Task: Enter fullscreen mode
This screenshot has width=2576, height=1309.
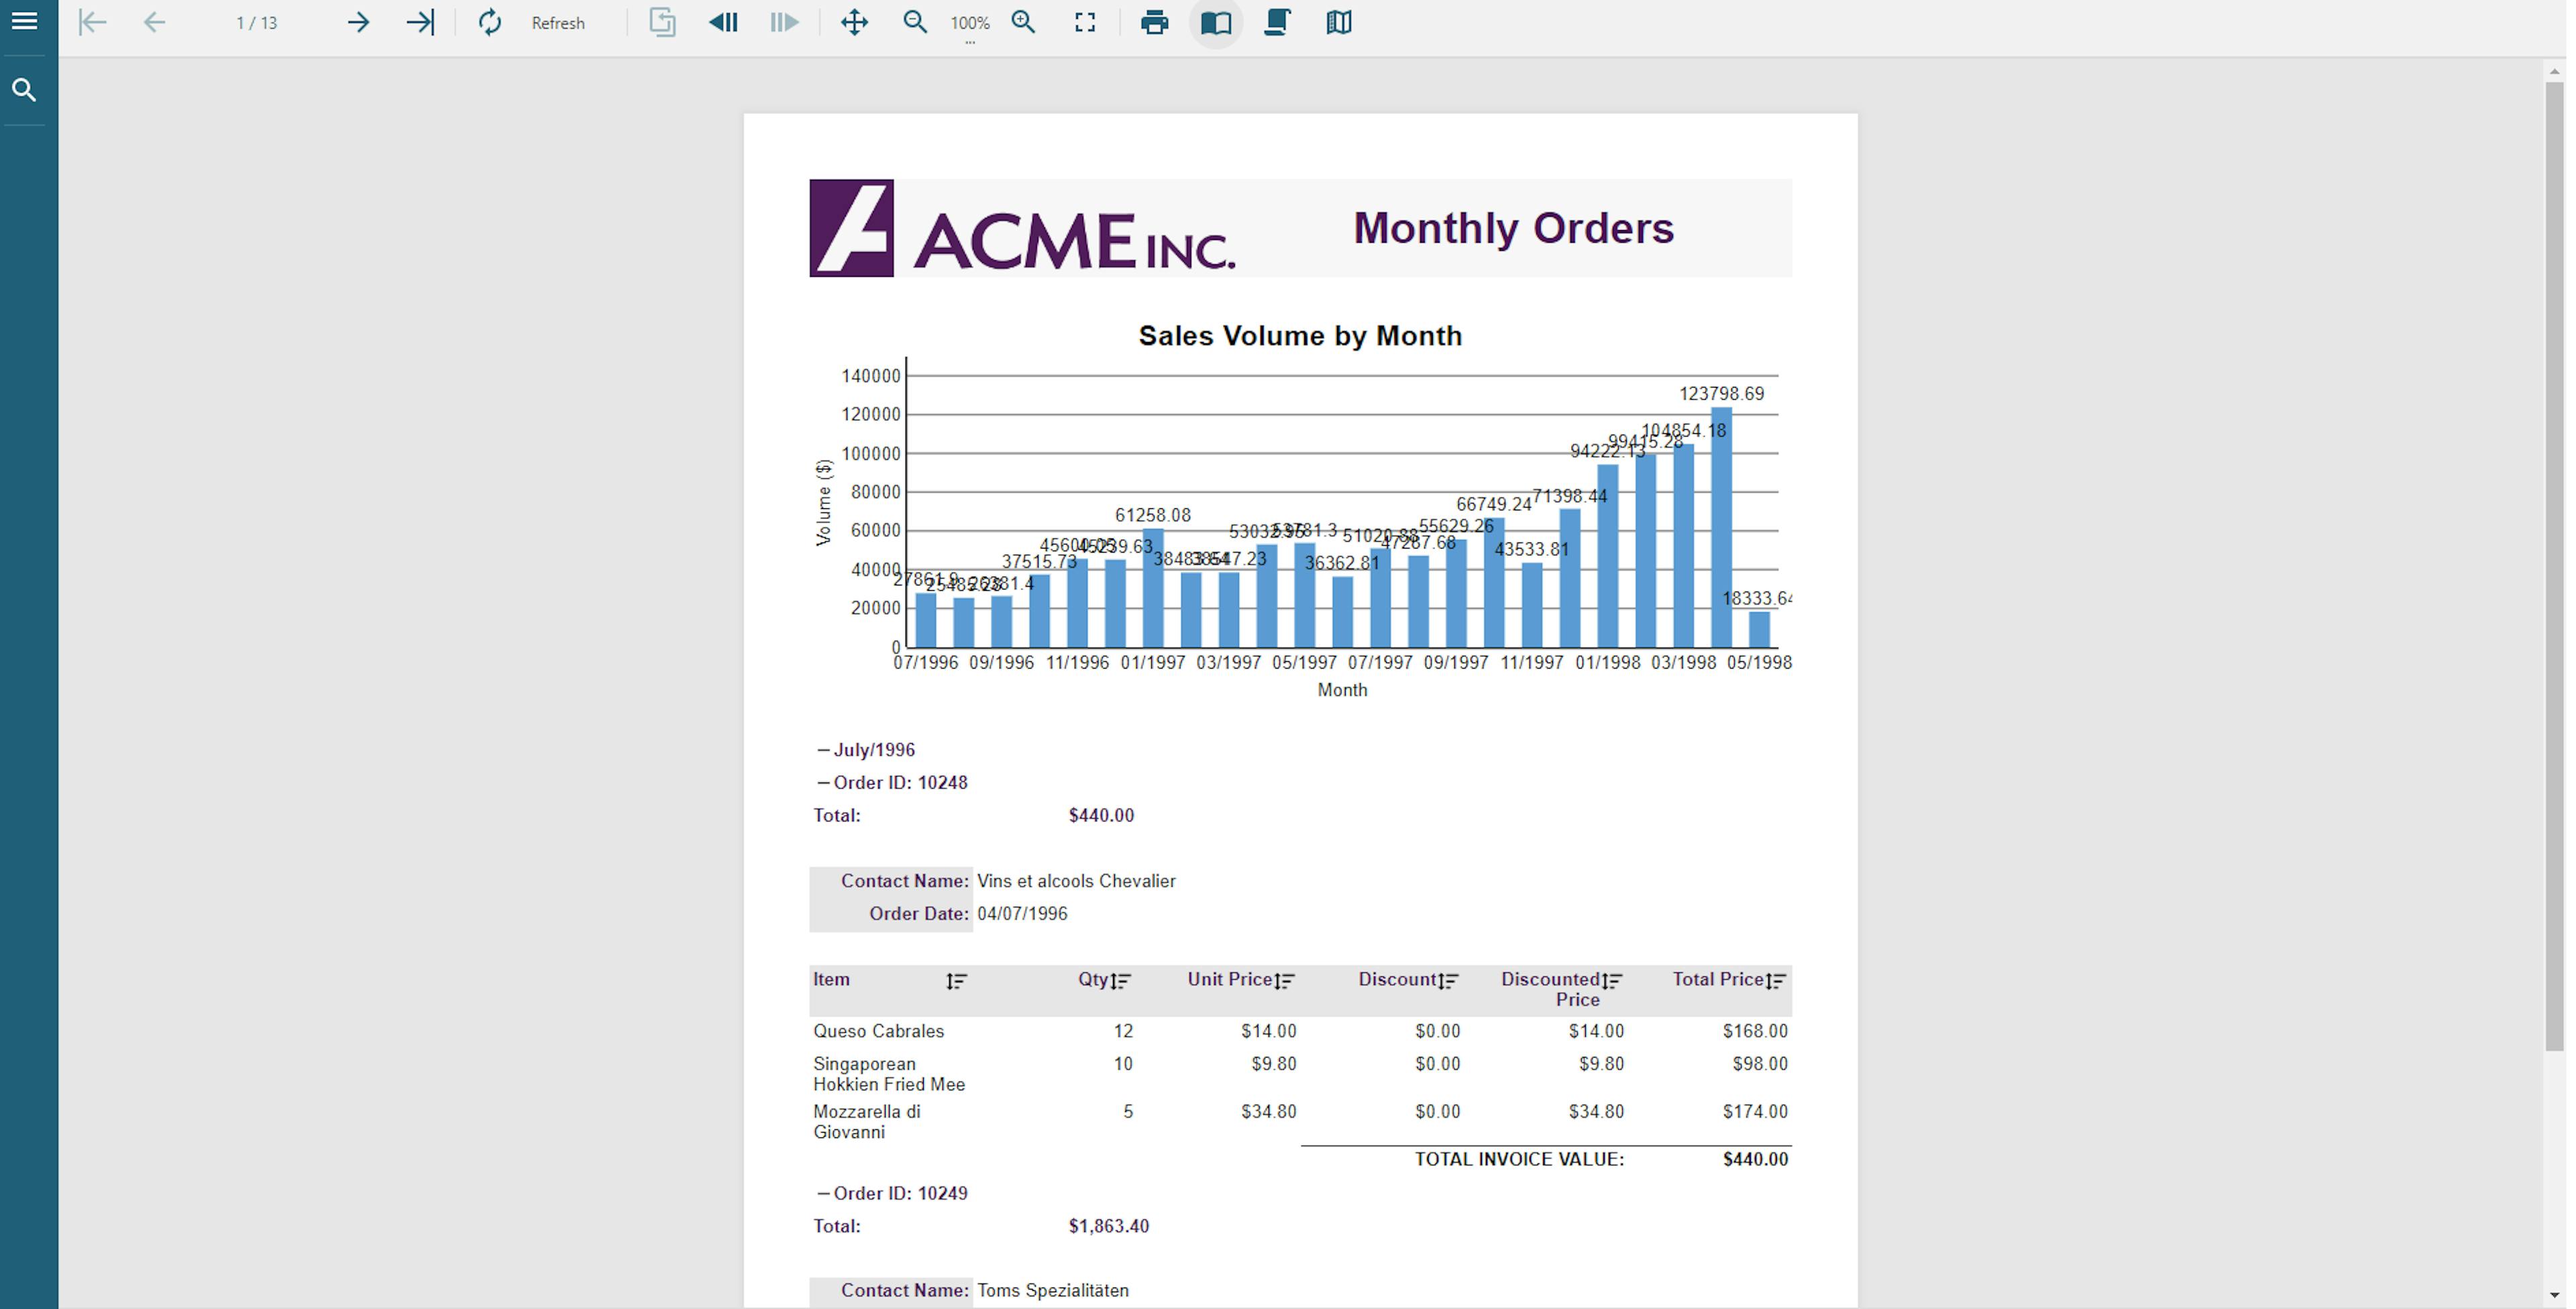Action: pyautogui.click(x=1084, y=22)
